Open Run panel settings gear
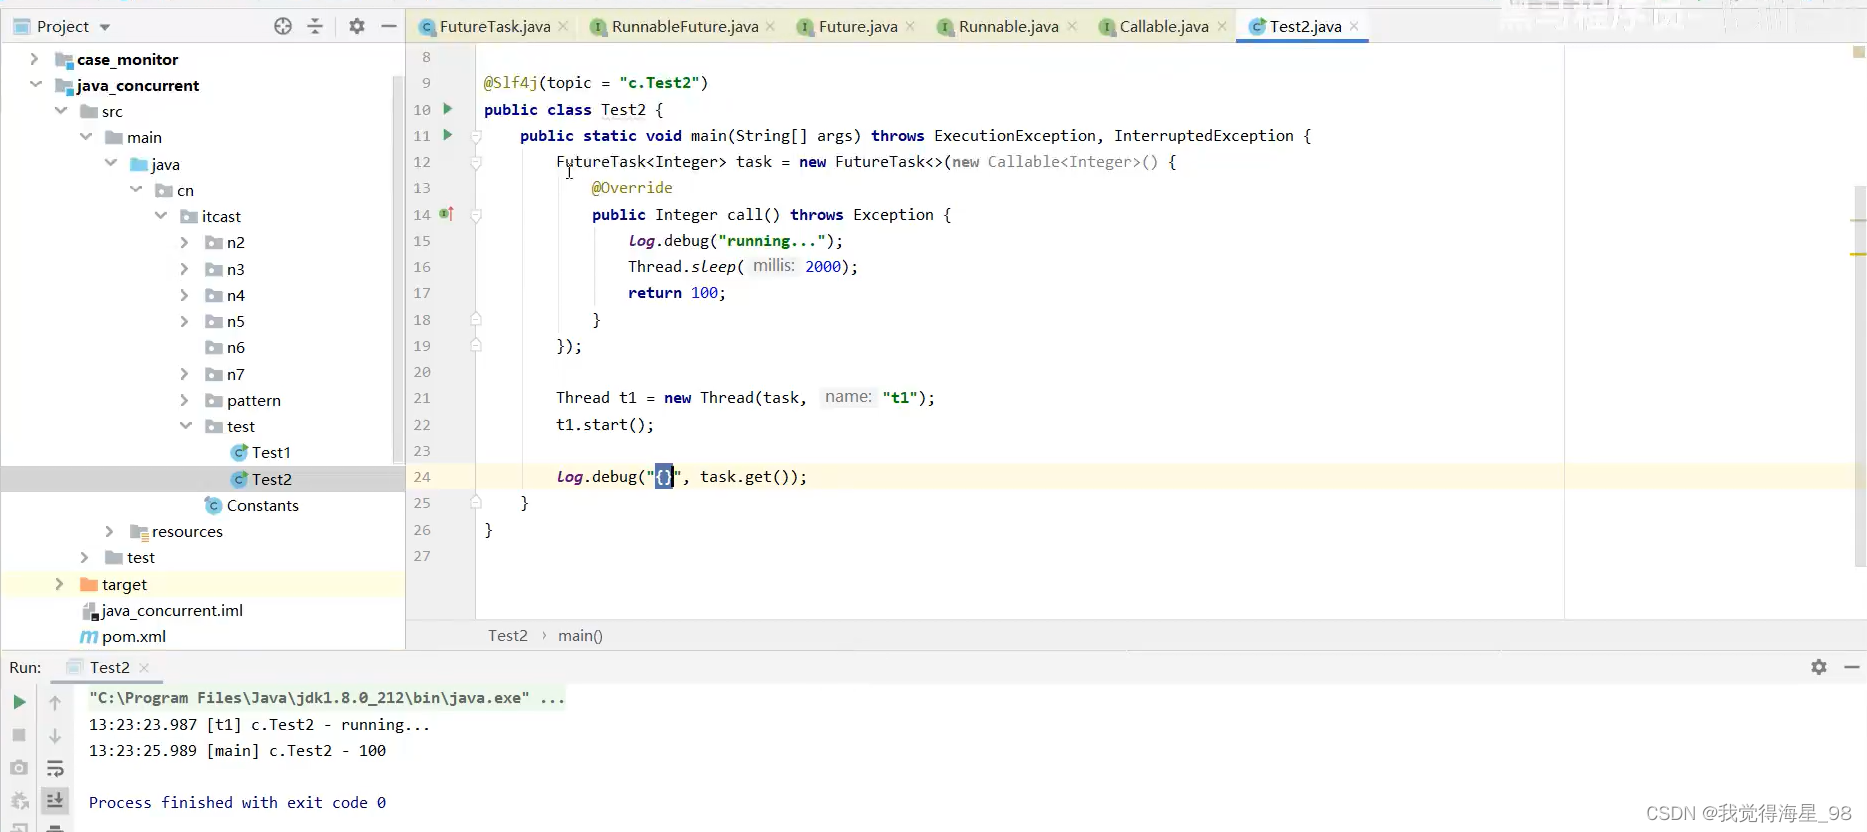 coord(1819,667)
